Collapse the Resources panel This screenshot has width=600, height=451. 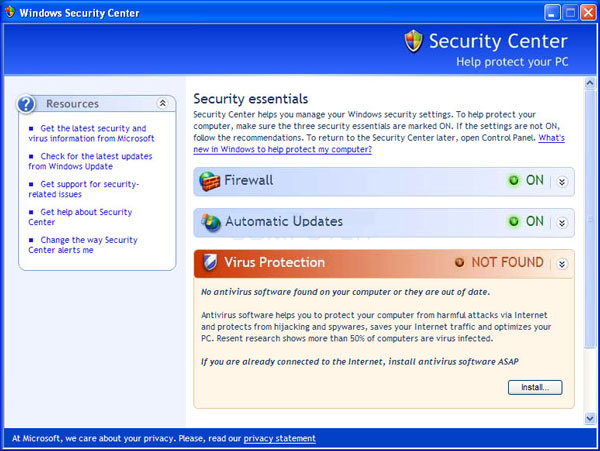tap(163, 103)
